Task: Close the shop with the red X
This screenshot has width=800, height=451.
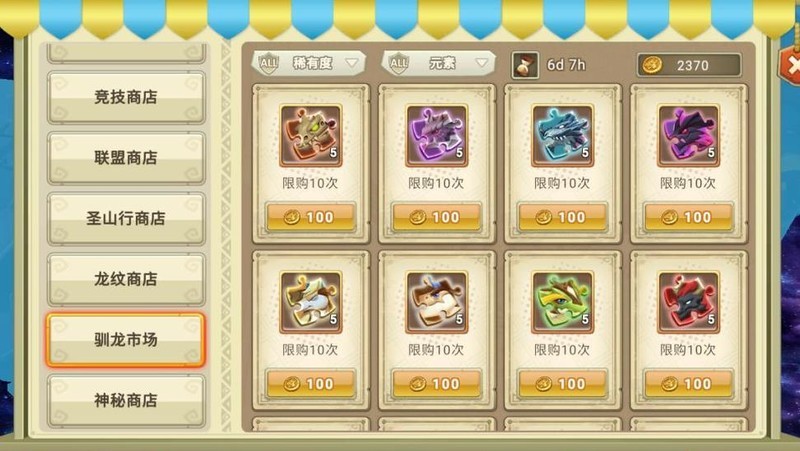Action: [x=790, y=65]
